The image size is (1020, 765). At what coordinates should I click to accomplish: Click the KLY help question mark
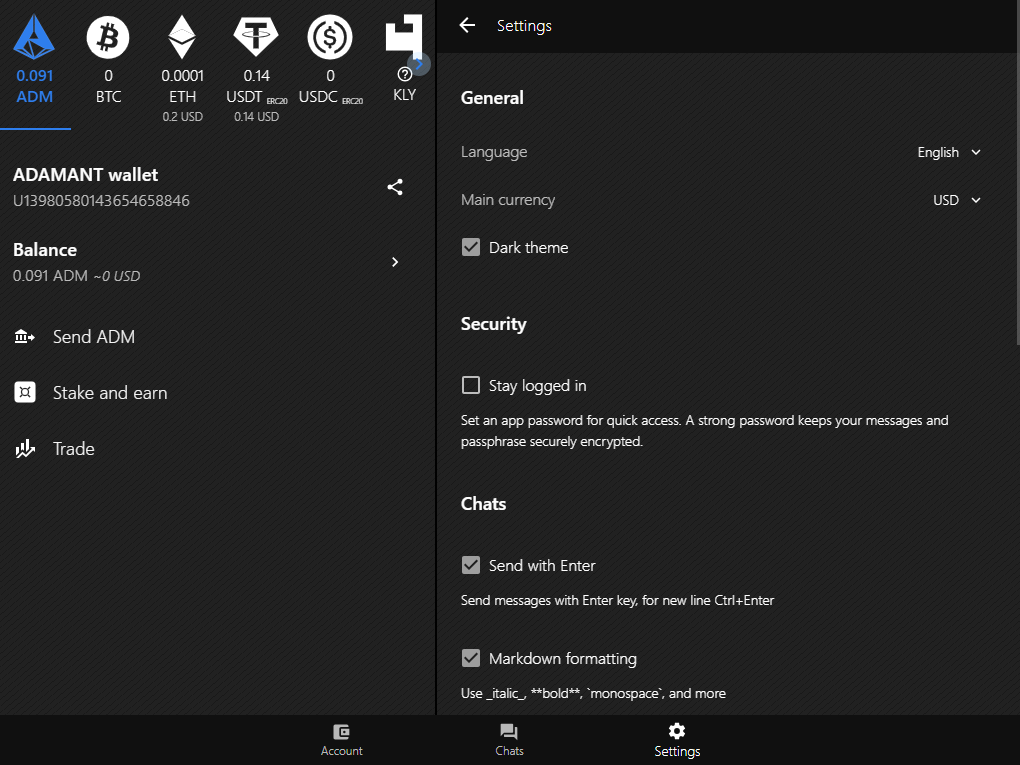(405, 74)
